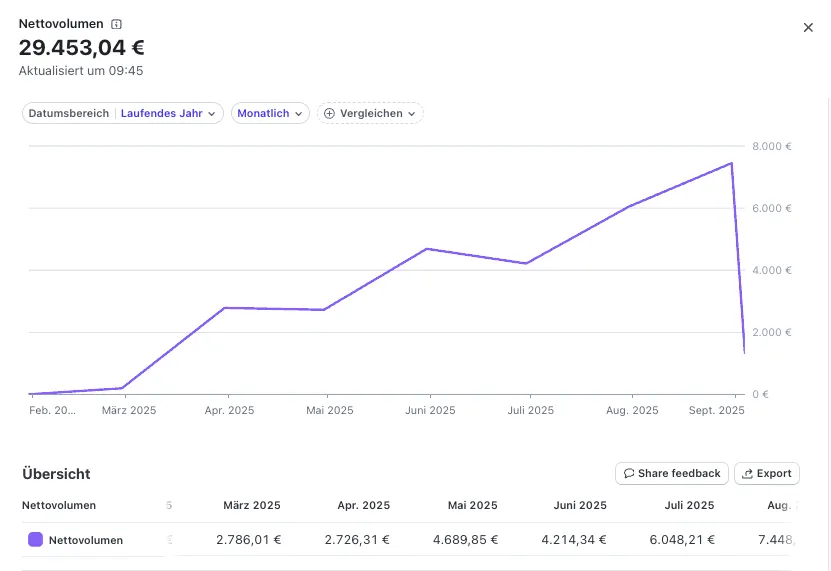Viewport: 831px width, 571px height.
Task: Click the plus icon on Vergleichen
Action: (330, 114)
